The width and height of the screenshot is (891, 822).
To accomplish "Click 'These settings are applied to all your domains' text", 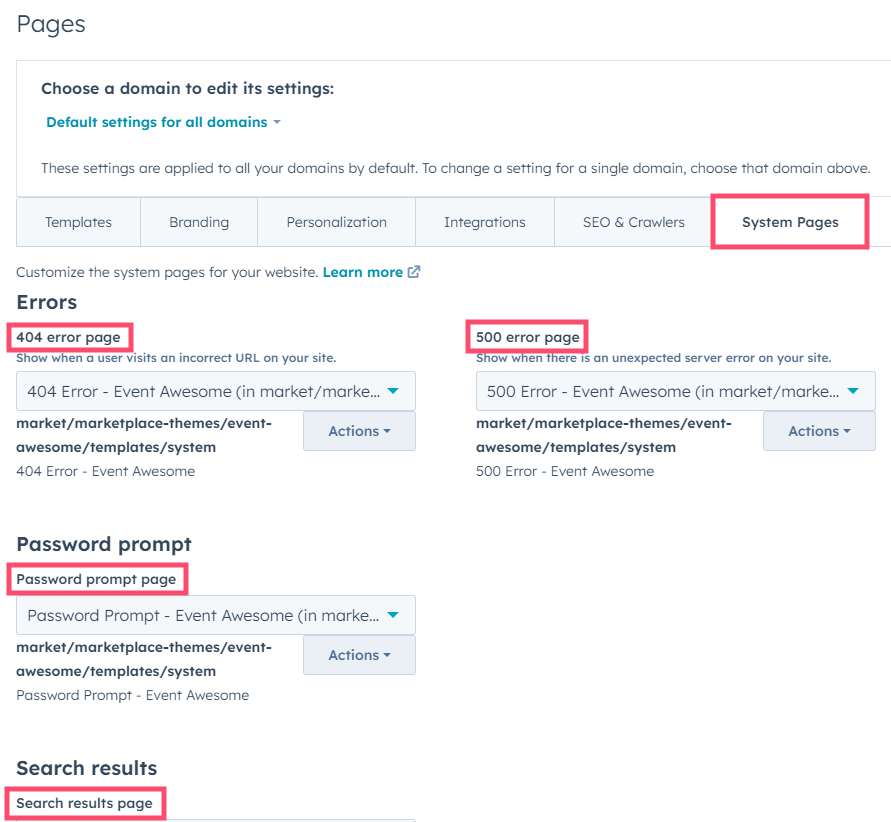I will (456, 168).
